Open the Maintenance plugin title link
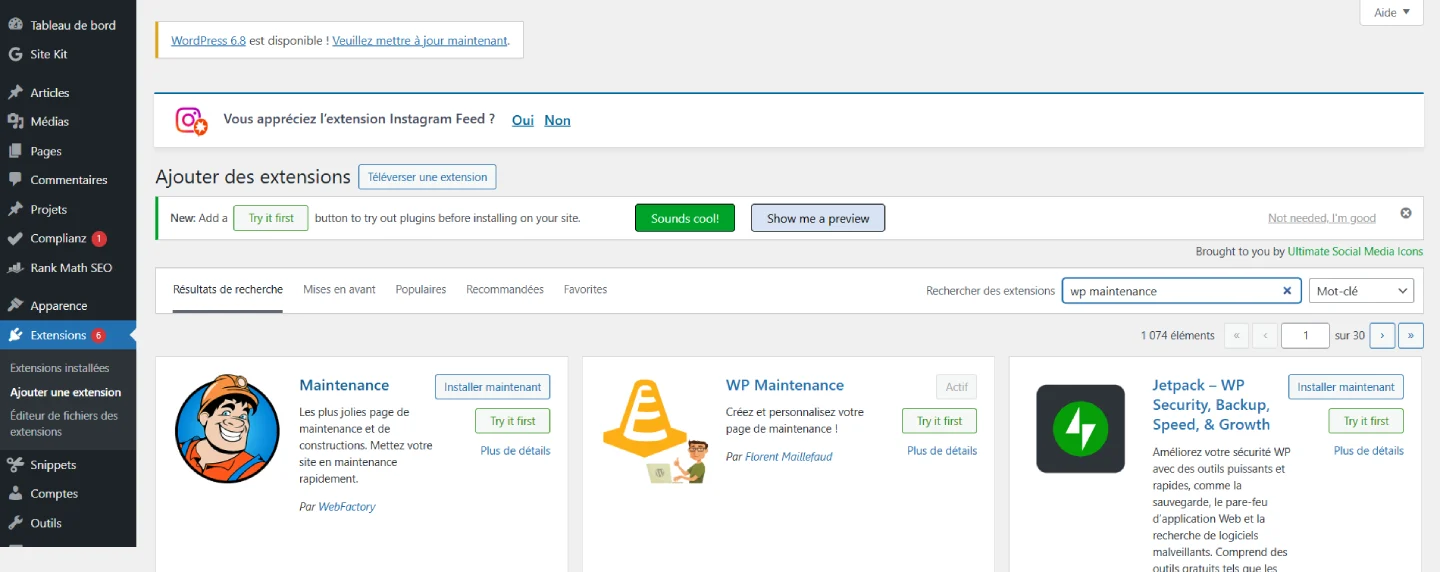 point(344,385)
